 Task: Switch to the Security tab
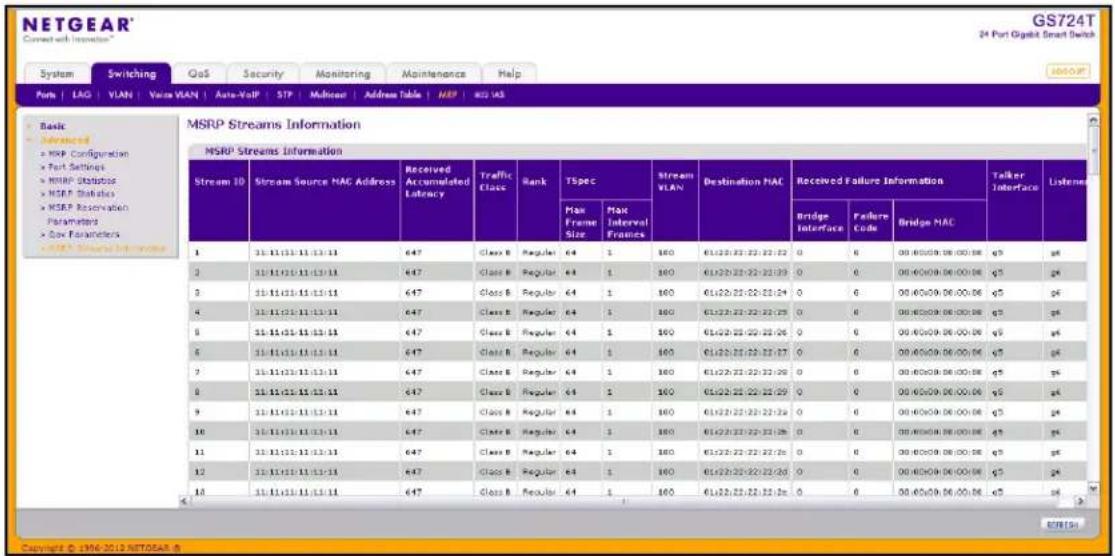[262, 74]
